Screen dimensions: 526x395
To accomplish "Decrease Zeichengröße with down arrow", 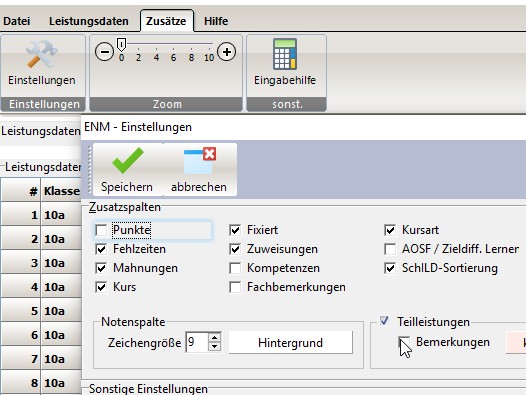I will pyautogui.click(x=214, y=347).
